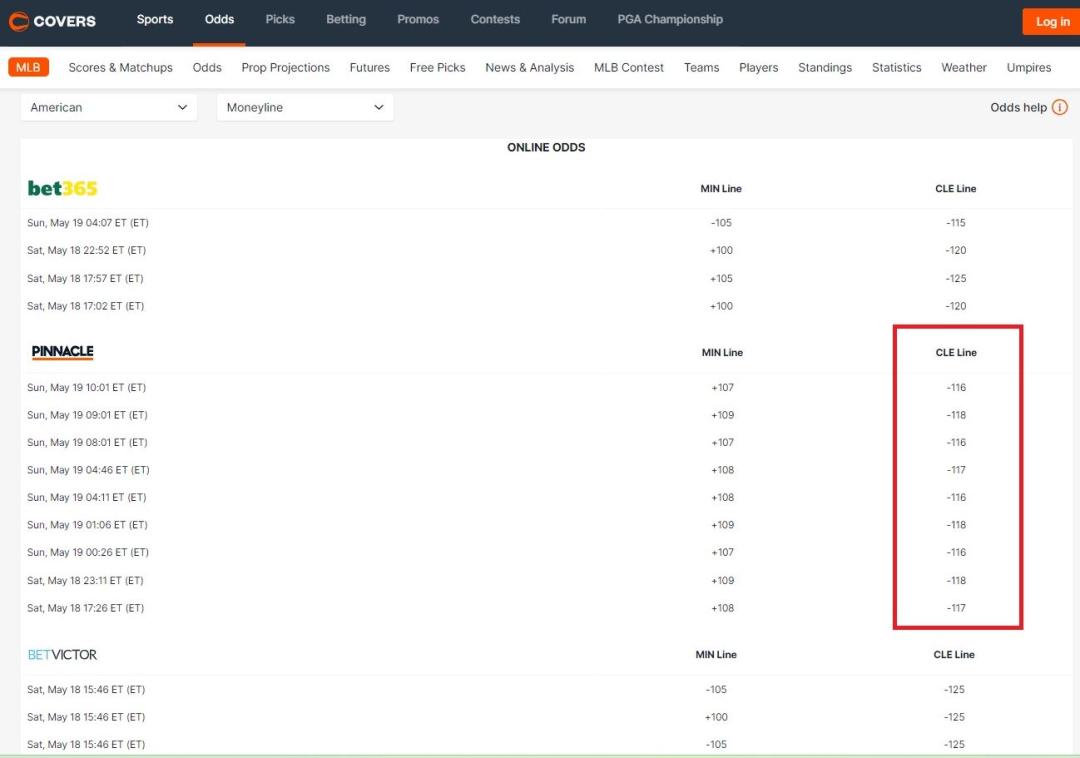Open Prop Projections tab
The image size is (1080, 758).
click(286, 67)
